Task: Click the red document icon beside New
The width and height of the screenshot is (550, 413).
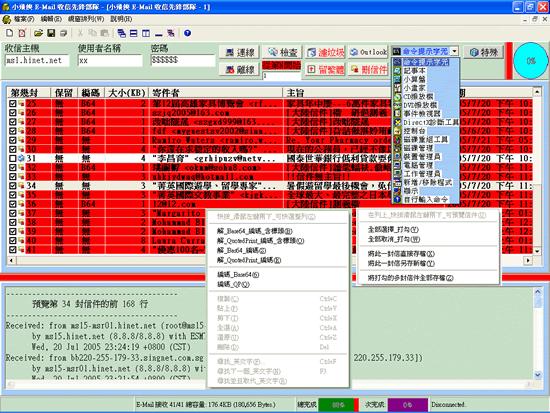Action: (x=22, y=33)
